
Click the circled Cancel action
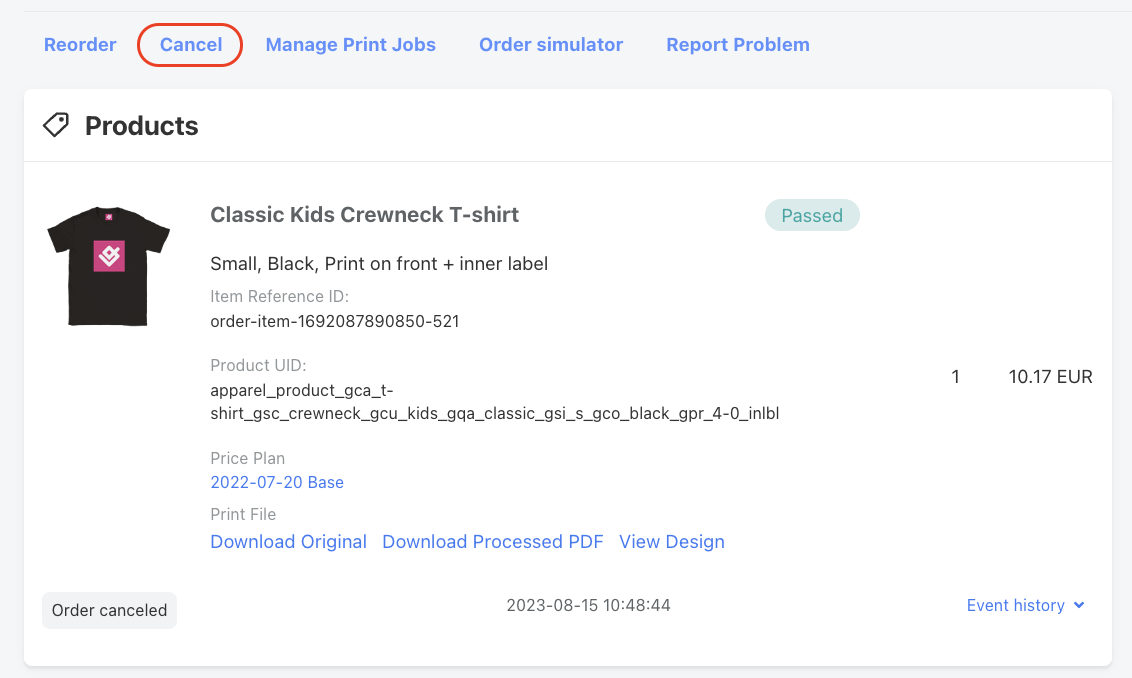191,45
